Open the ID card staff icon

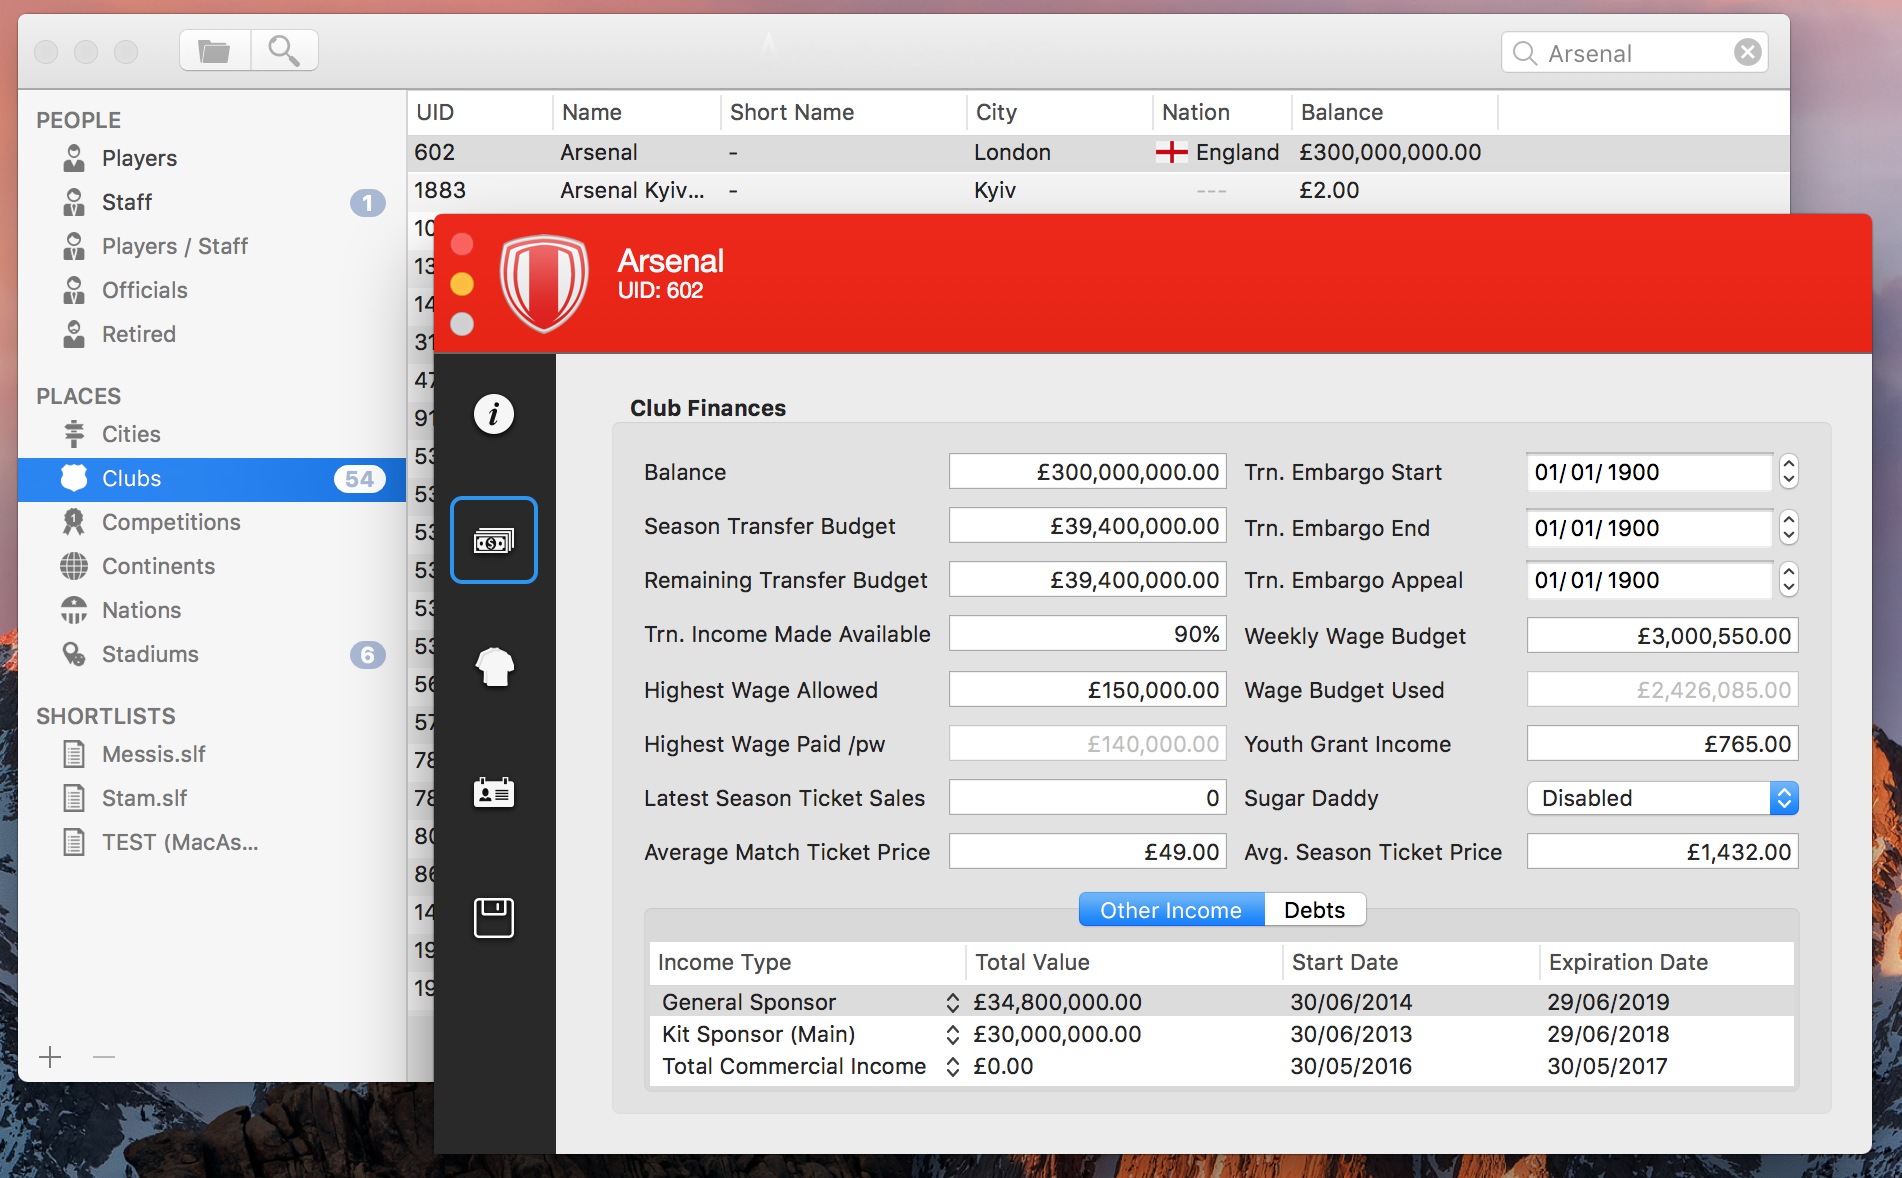point(494,793)
